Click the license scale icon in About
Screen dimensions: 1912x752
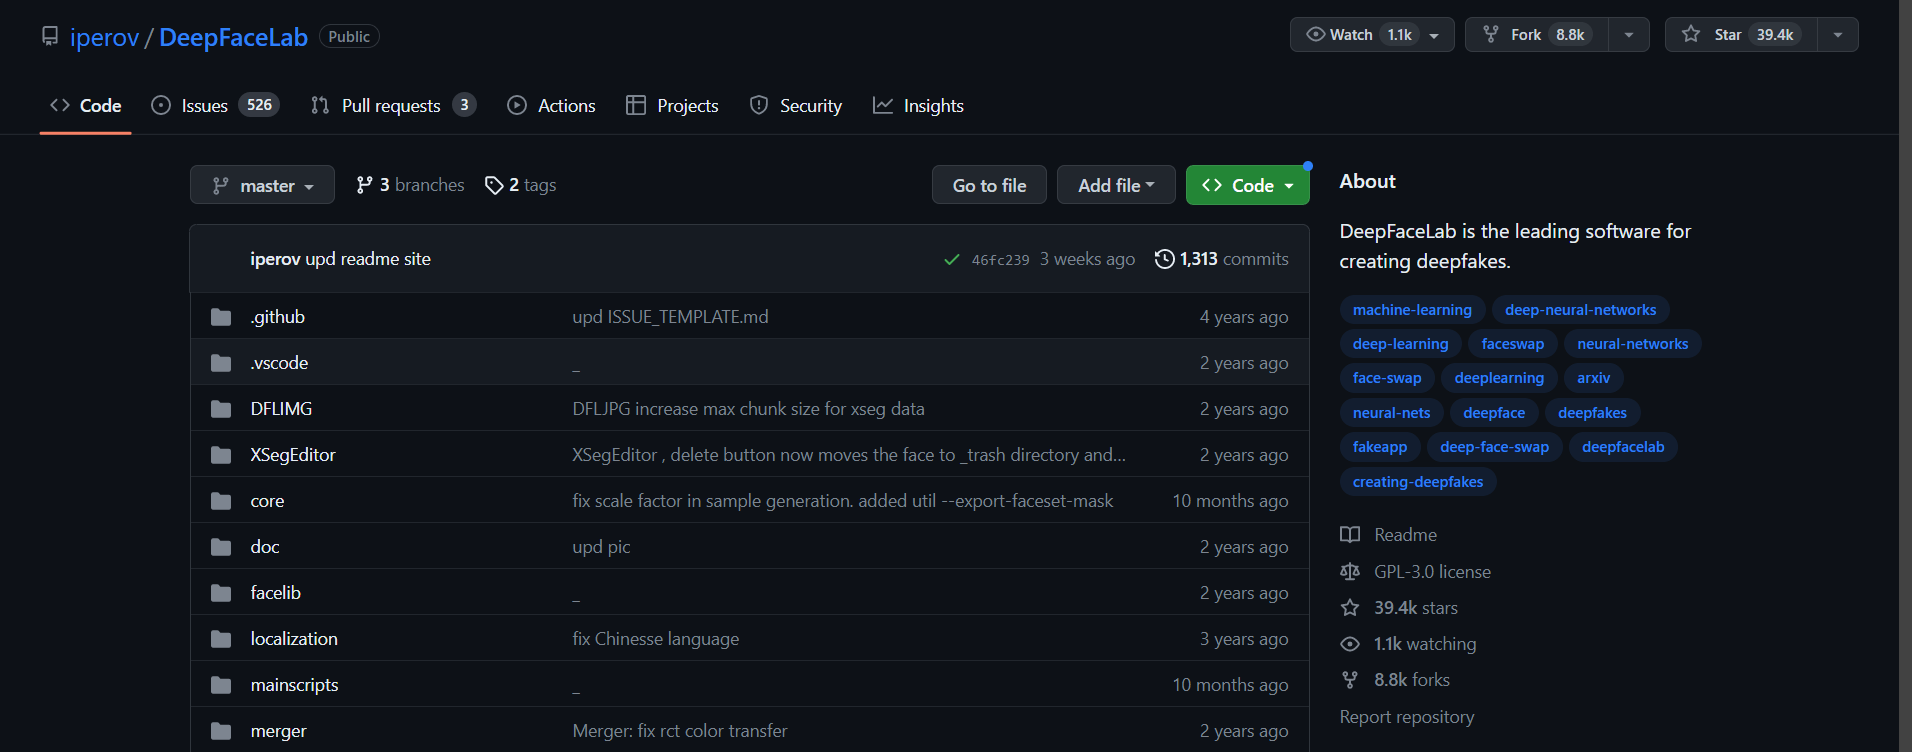[x=1350, y=572]
